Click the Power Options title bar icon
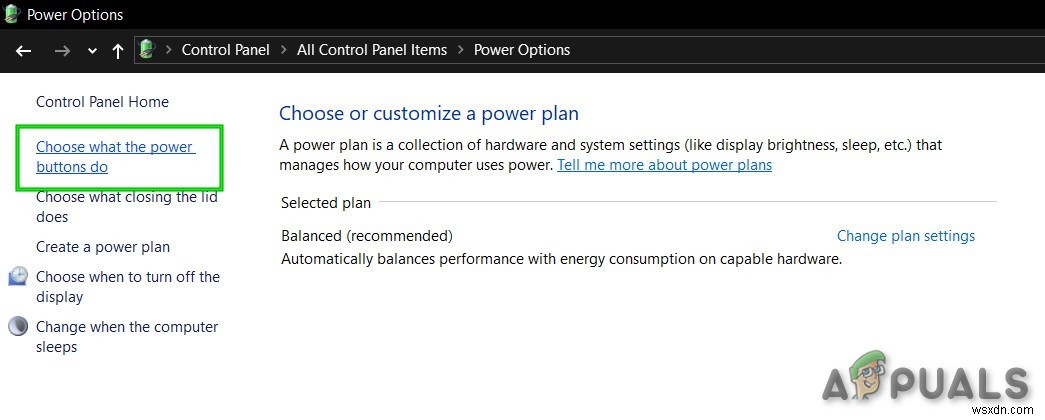Screen dimensions: 1045x420 [x=12, y=14]
